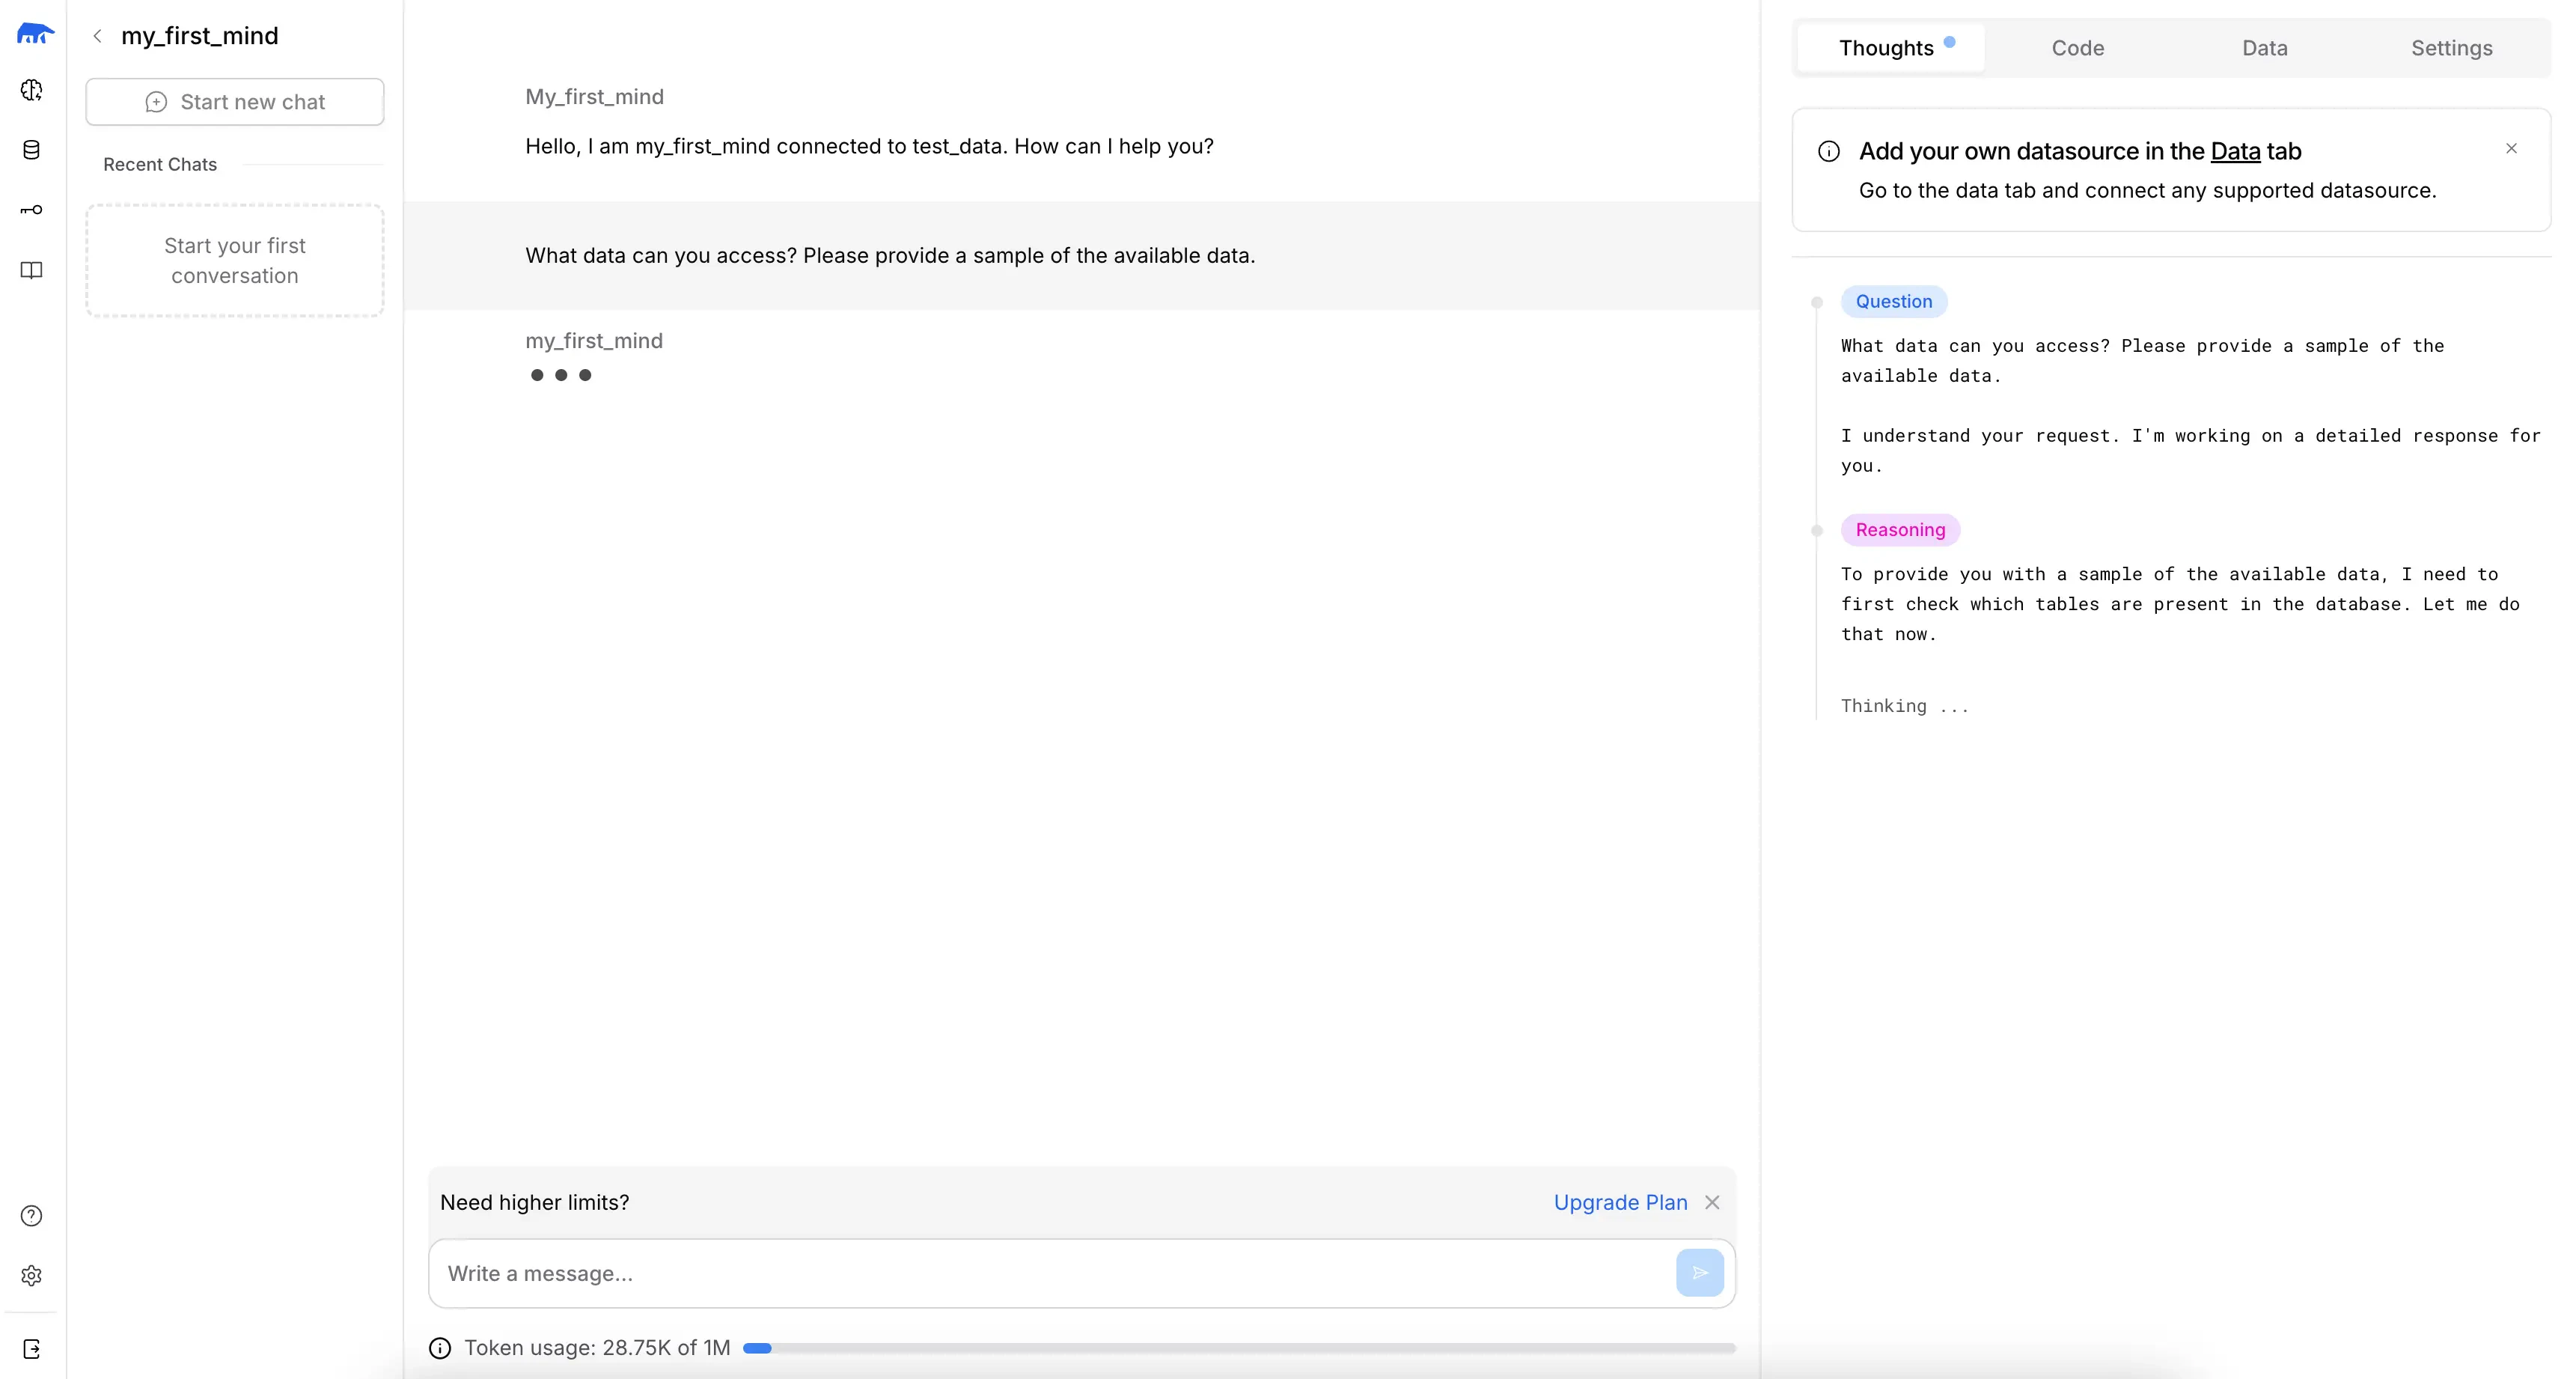Dismiss the datasource info banner
The height and width of the screenshot is (1379, 2576).
coord(2511,149)
